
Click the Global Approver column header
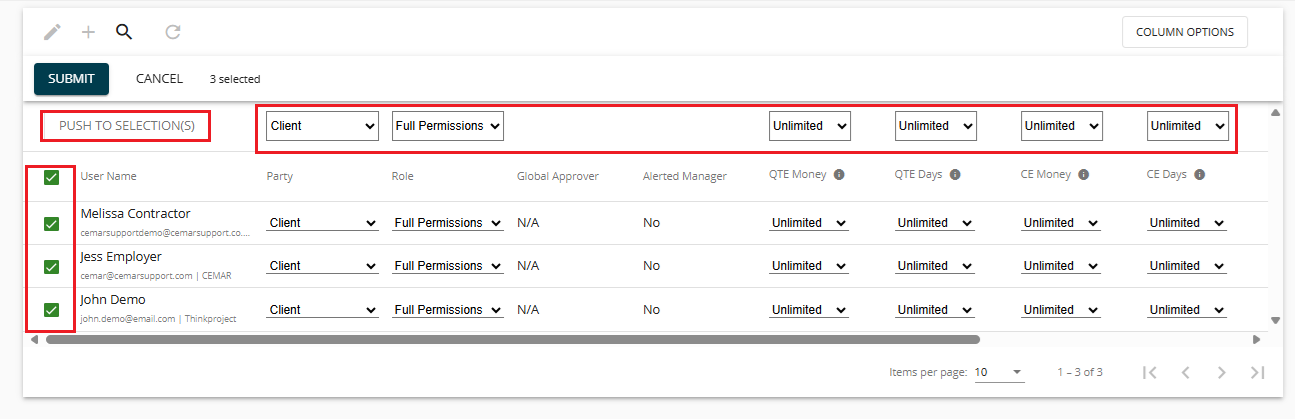557,176
